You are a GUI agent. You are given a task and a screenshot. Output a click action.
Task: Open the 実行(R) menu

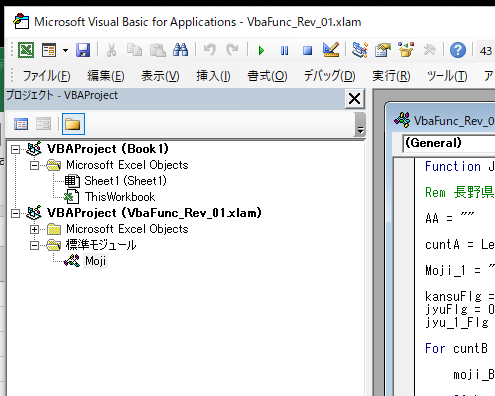coord(391,76)
